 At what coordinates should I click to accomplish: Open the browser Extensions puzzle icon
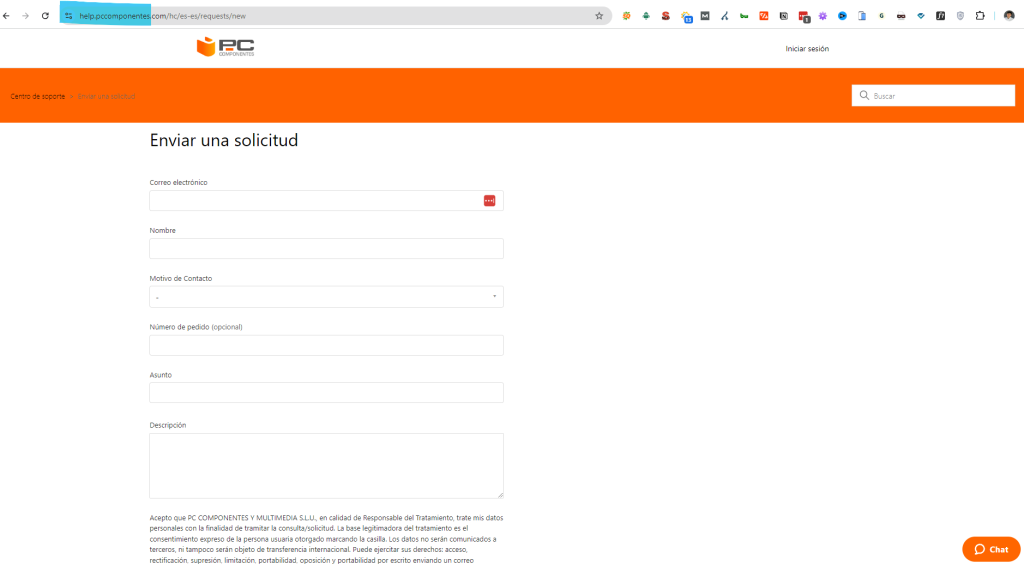[x=979, y=16]
